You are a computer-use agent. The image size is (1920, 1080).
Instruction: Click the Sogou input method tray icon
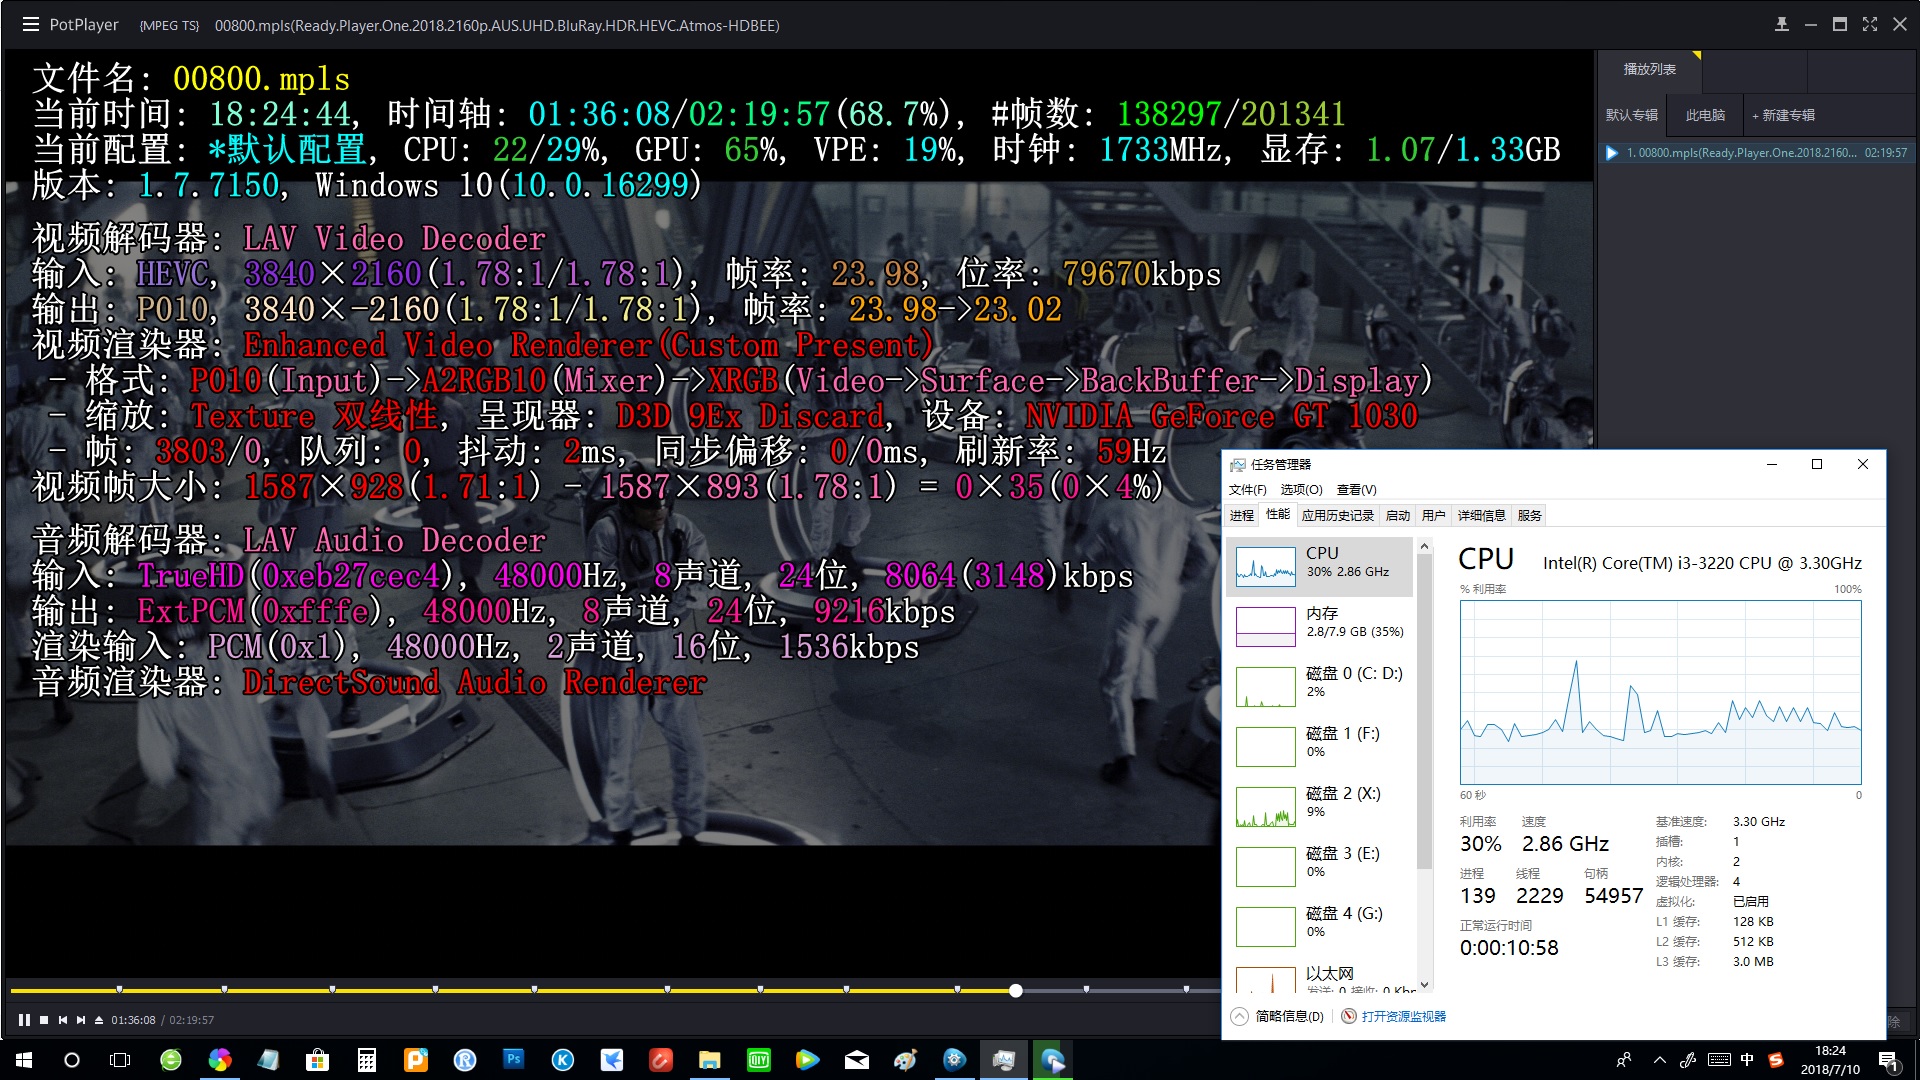pos(1776,1060)
